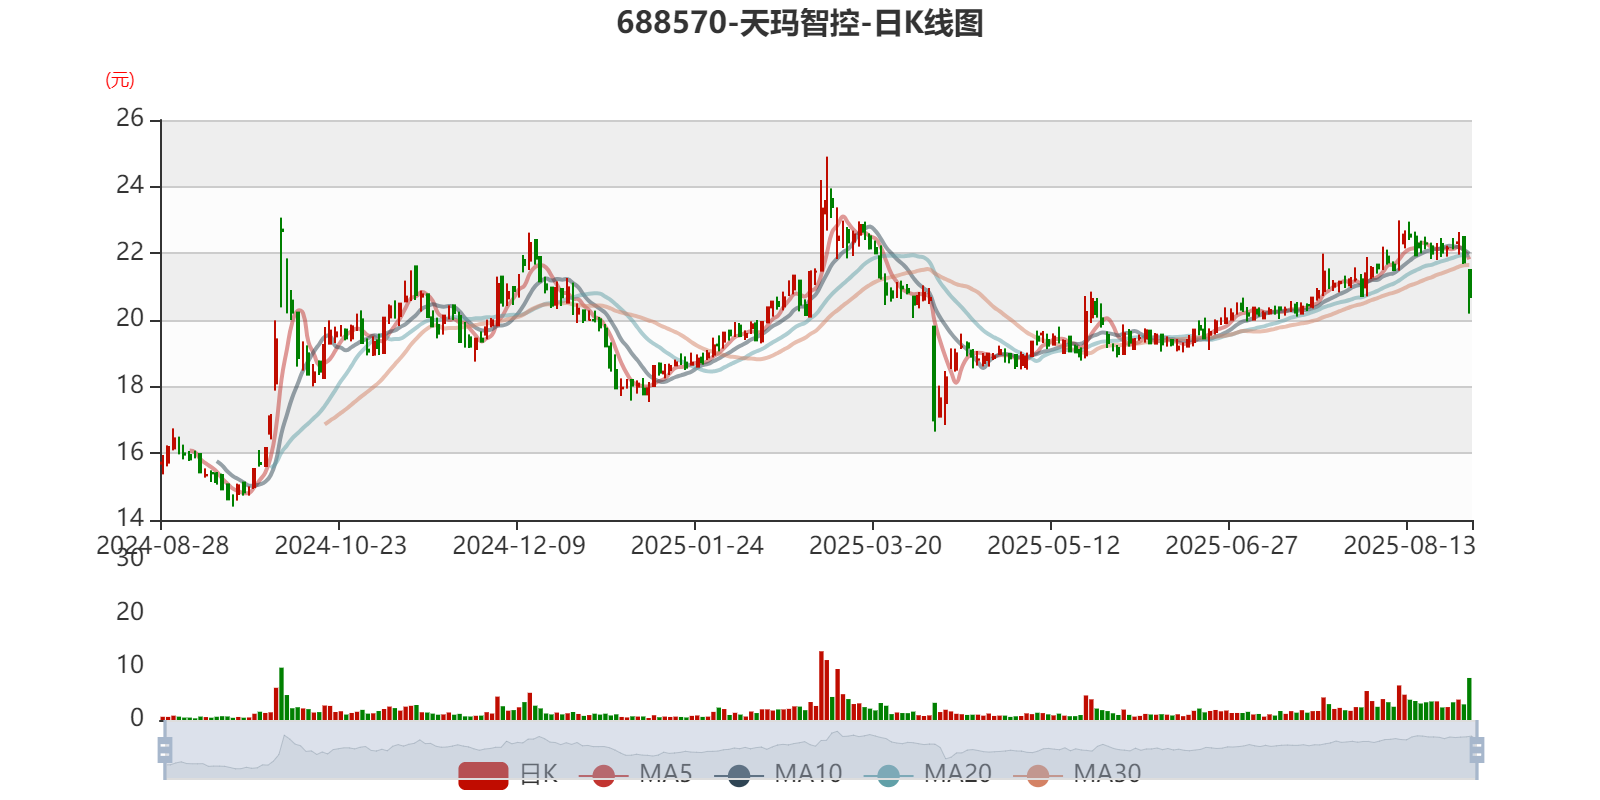
Task: Click the y-axis price label 18
Action: coord(130,385)
